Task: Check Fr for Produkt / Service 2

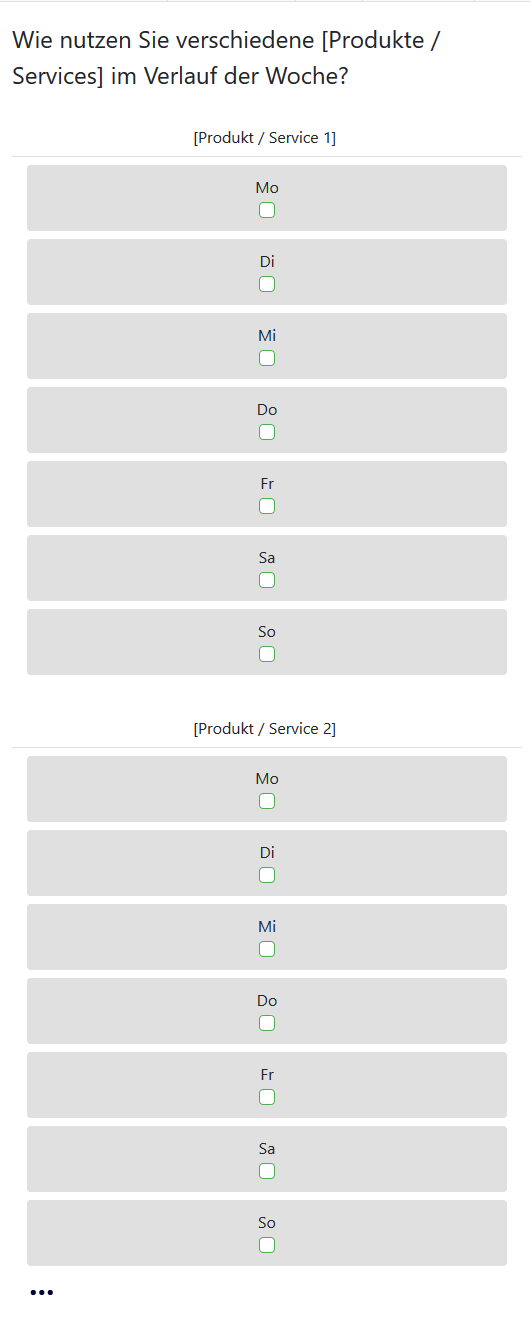Action: pos(267,1097)
